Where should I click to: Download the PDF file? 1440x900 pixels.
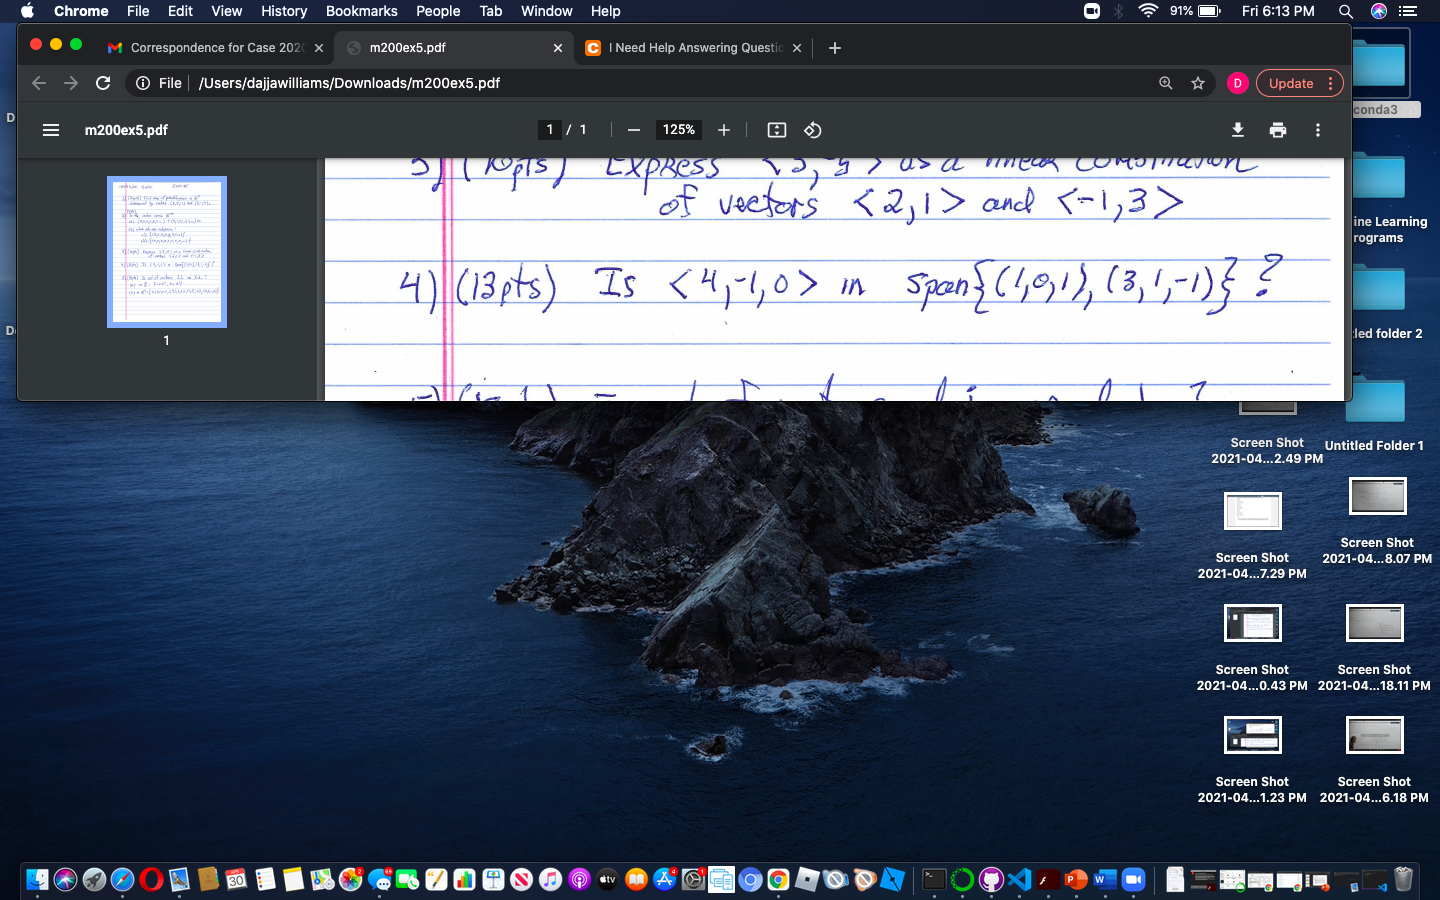click(x=1237, y=130)
